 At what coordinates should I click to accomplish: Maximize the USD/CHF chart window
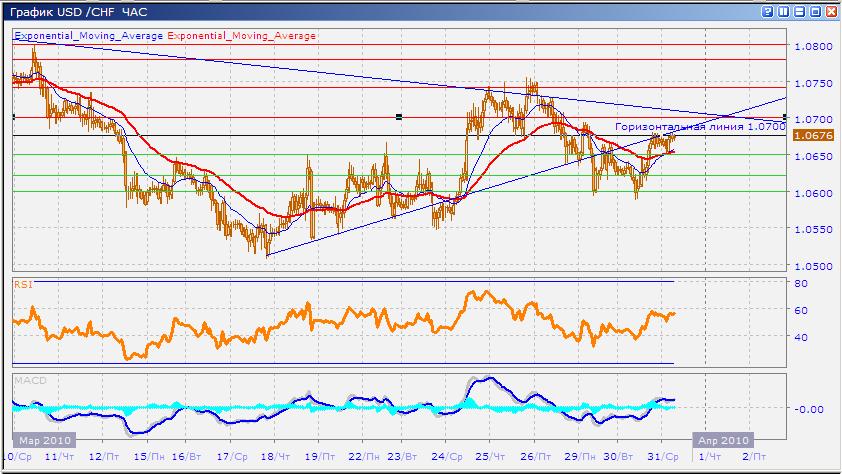[x=815, y=11]
